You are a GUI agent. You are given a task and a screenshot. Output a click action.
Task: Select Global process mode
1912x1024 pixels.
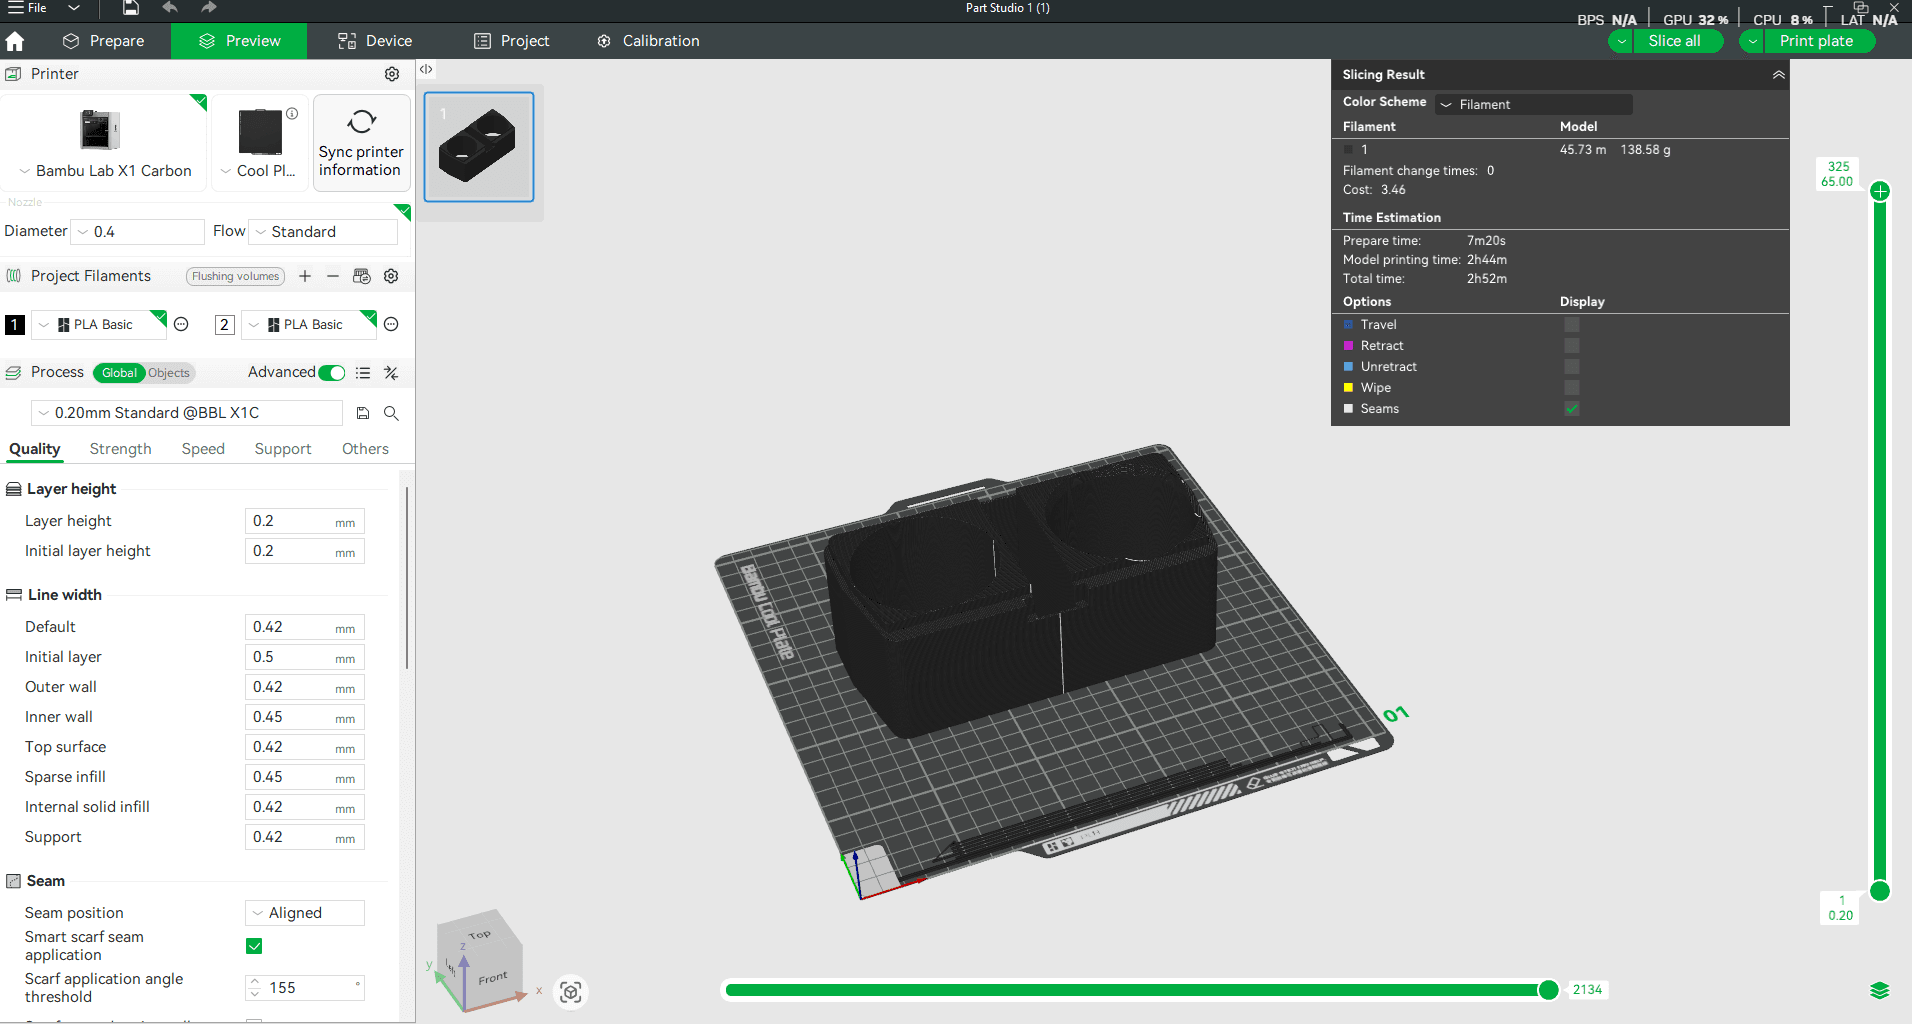(119, 373)
